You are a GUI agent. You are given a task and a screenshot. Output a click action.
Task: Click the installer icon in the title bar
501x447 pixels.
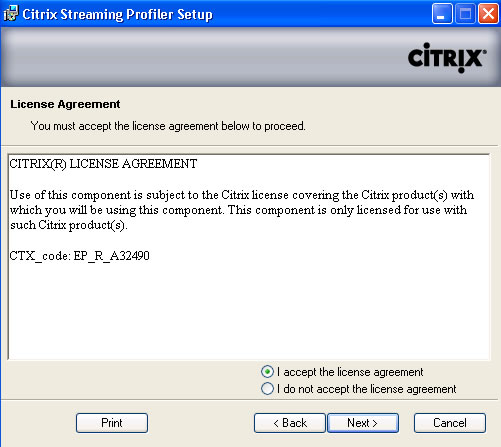coord(11,14)
